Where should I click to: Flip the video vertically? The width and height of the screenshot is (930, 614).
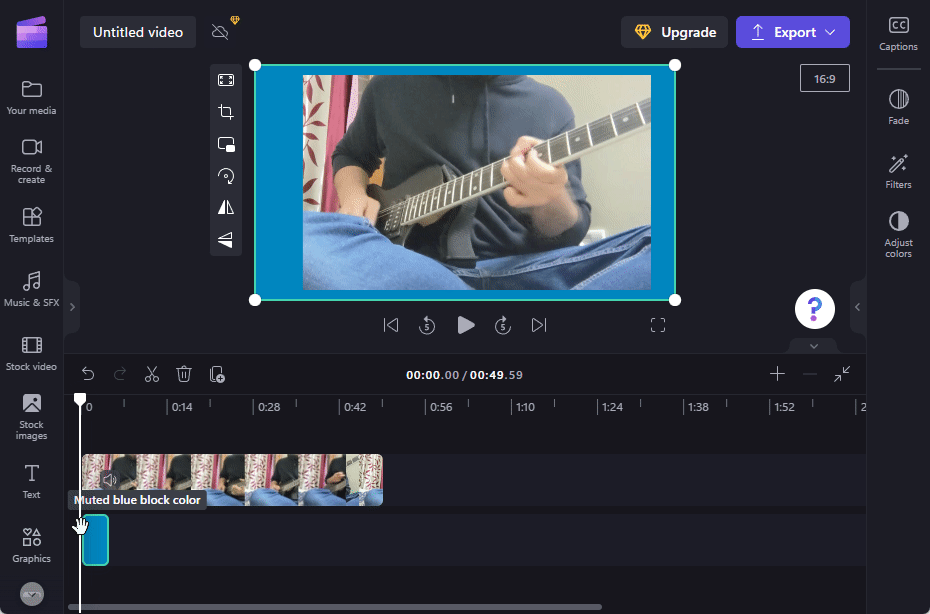pos(226,239)
